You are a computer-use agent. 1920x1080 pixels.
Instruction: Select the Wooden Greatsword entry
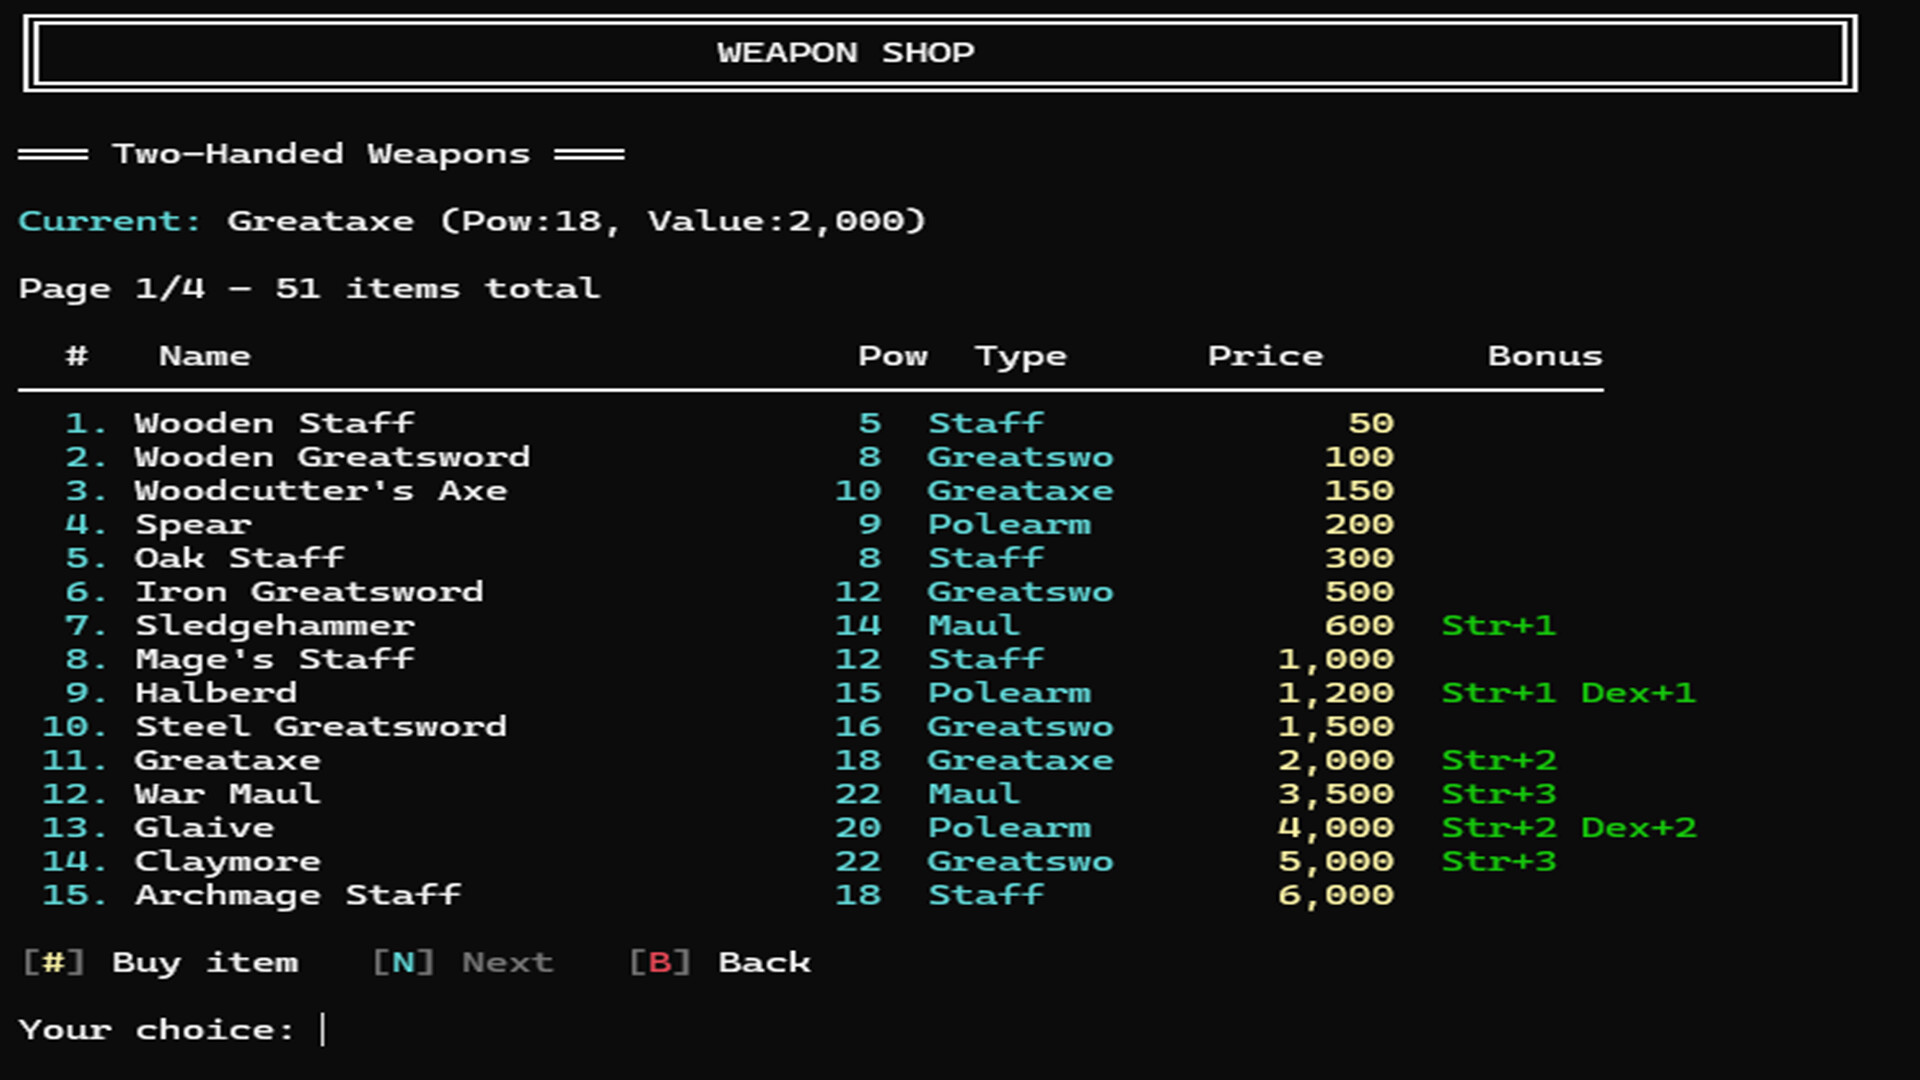332,457
